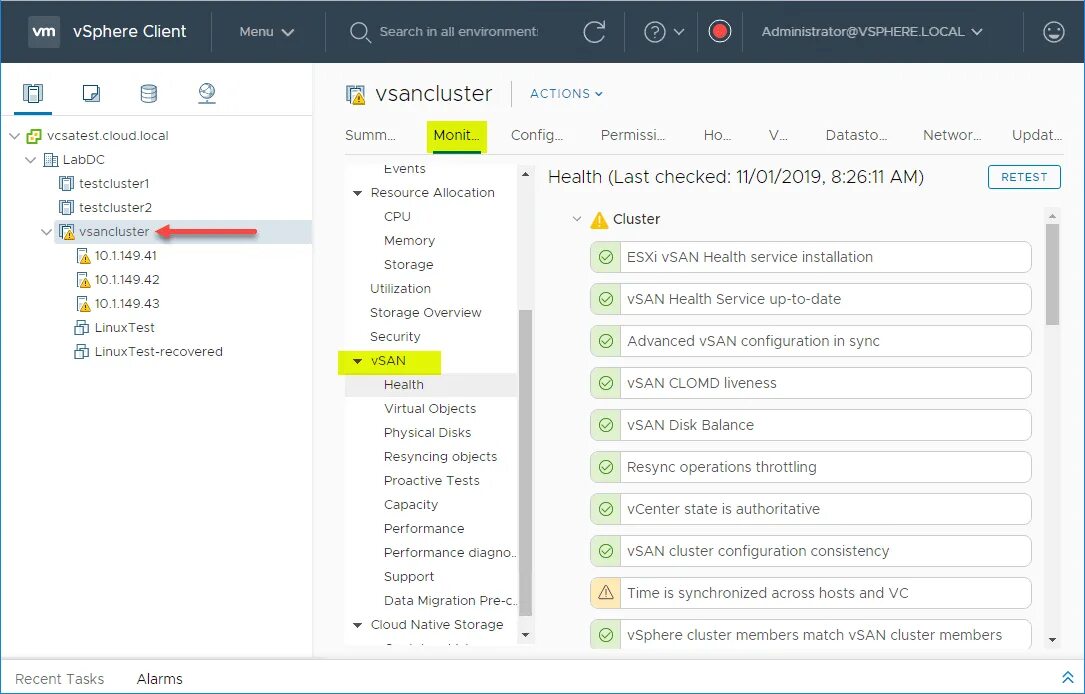Refresh the vSphere Client with the refresh icon
1085x694 pixels.
(594, 31)
